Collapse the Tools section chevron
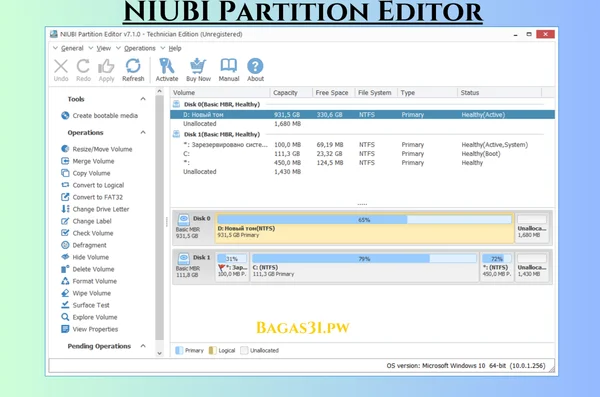The height and width of the screenshot is (397, 600). click(x=143, y=99)
